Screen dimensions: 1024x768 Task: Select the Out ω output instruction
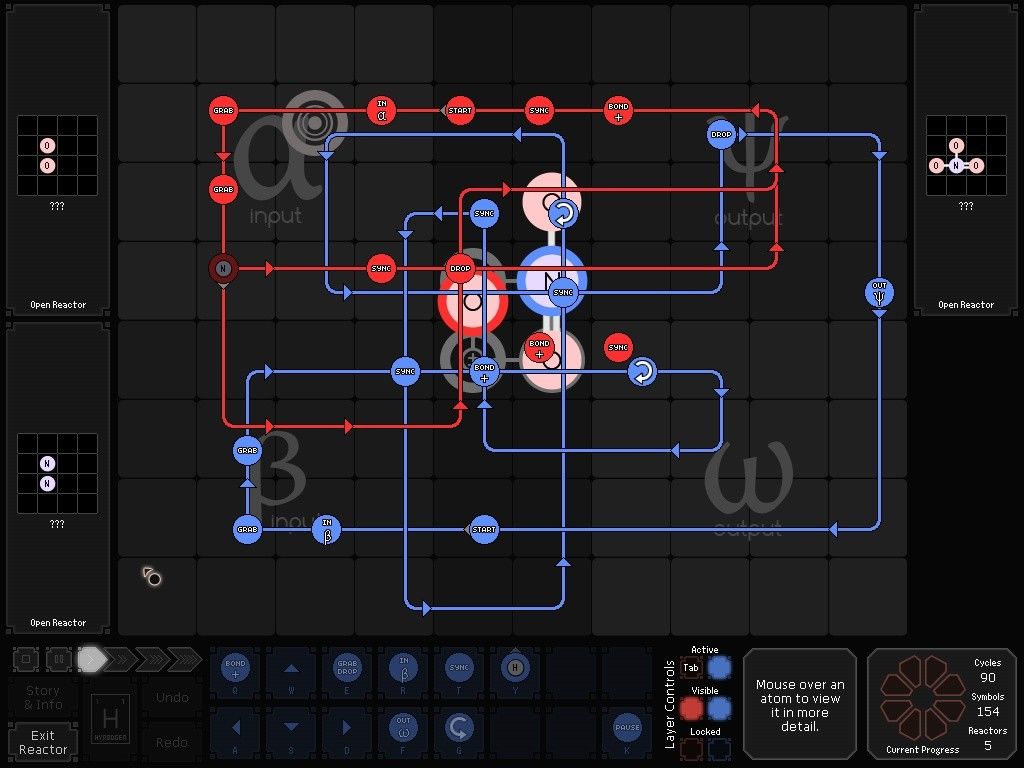click(403, 727)
